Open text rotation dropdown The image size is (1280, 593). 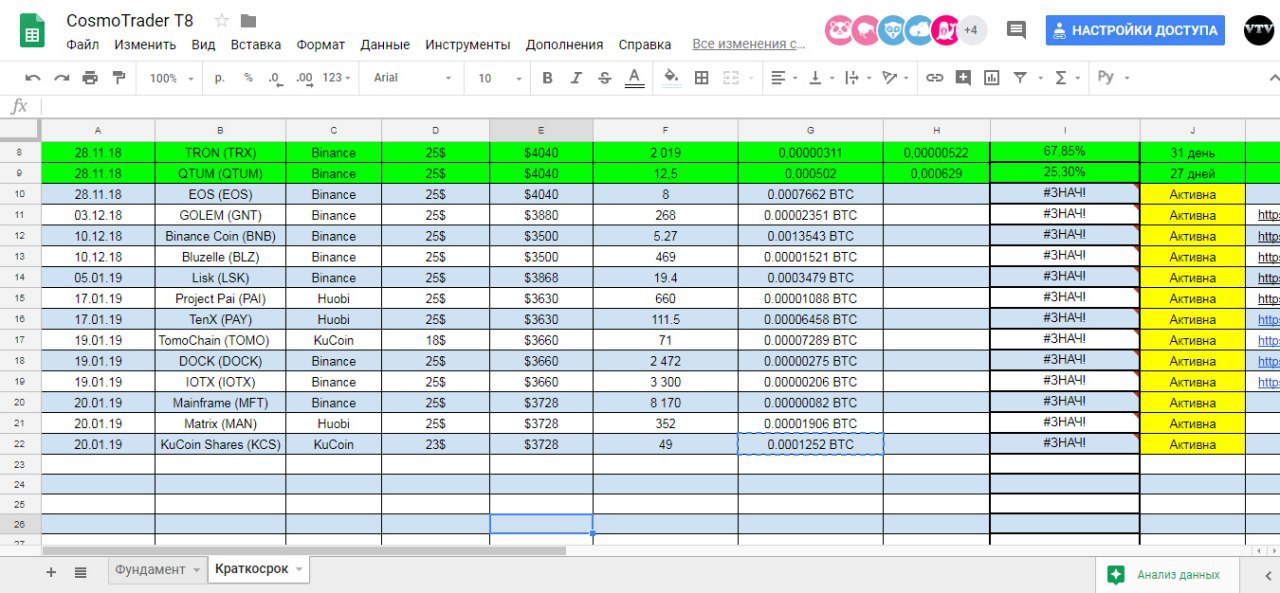895,78
